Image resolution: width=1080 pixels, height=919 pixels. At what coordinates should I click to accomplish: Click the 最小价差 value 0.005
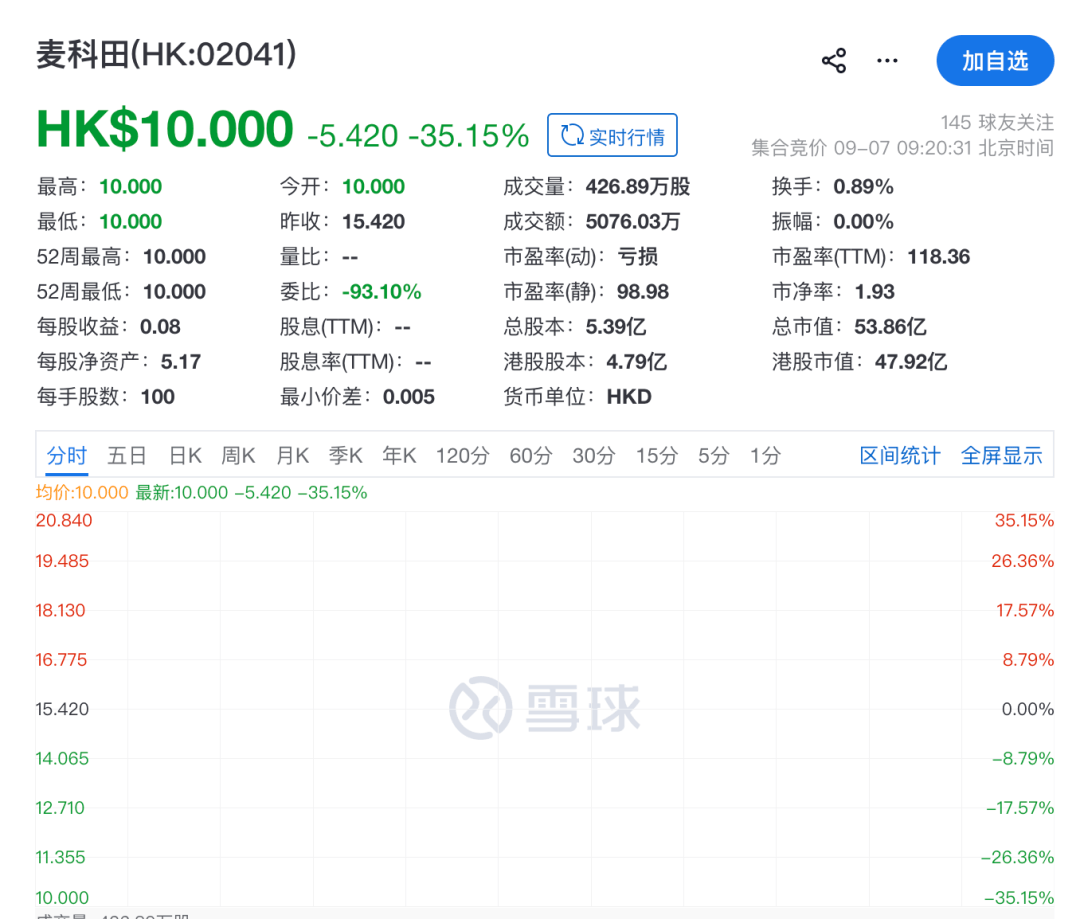408,397
